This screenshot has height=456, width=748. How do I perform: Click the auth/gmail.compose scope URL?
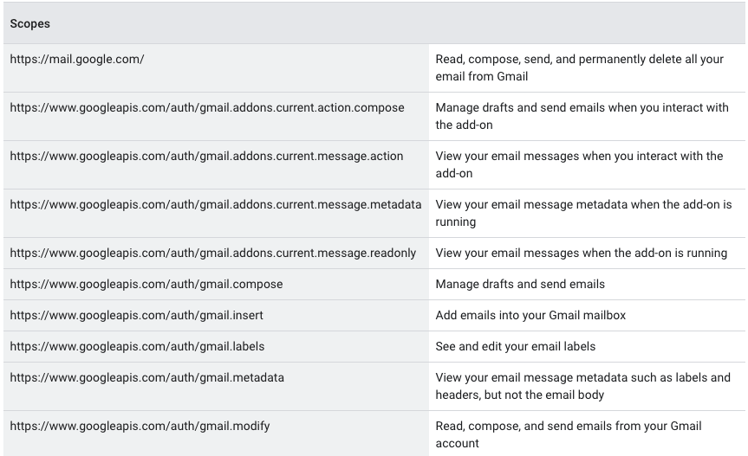pos(146,284)
